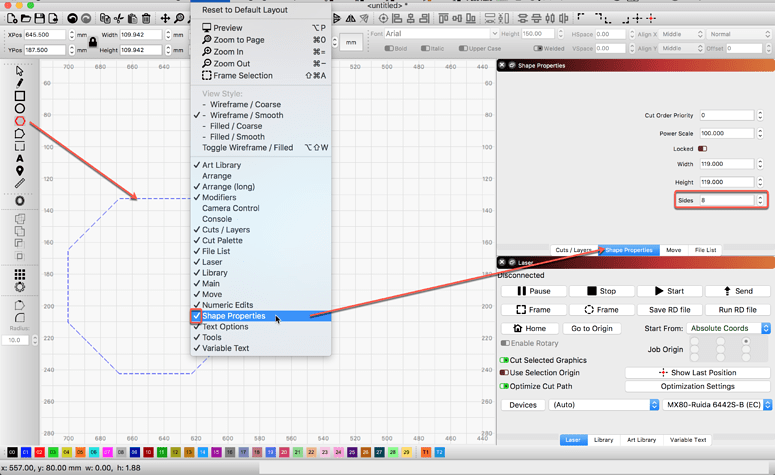Screen dimensions: 775x475
Task: Select the Measure ruler tool
Action: [19, 183]
